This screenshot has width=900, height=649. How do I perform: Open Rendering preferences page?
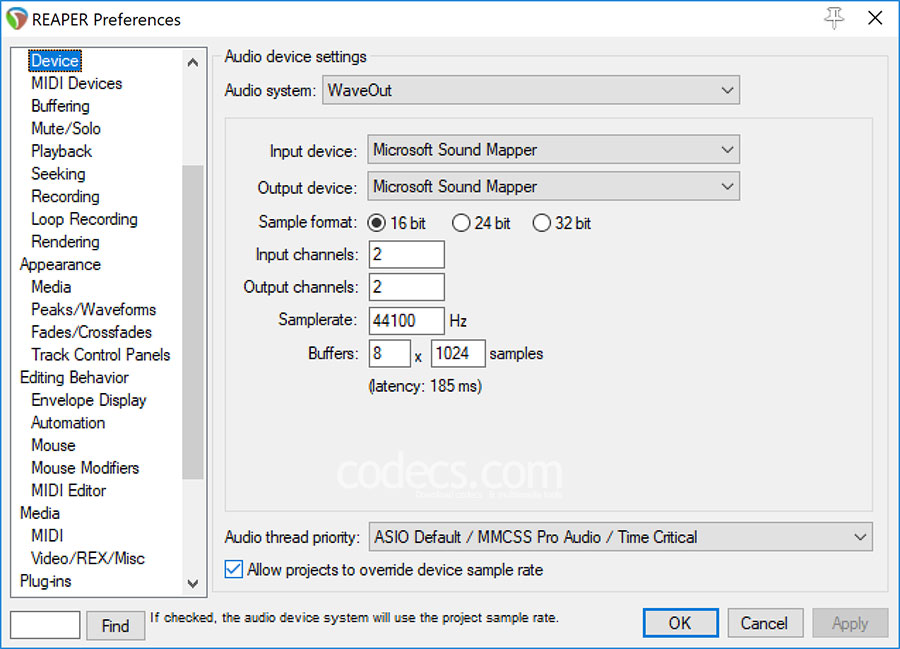[x=65, y=242]
